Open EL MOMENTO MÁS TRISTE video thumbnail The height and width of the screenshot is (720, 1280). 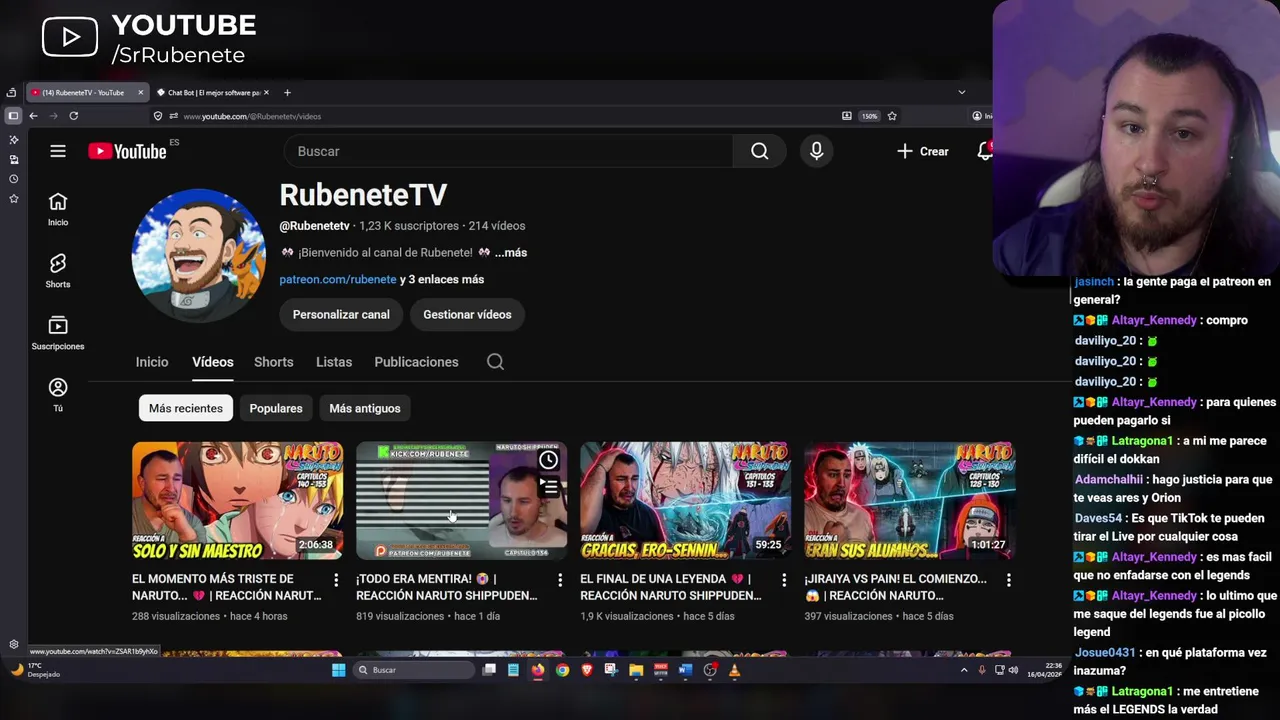[237, 500]
